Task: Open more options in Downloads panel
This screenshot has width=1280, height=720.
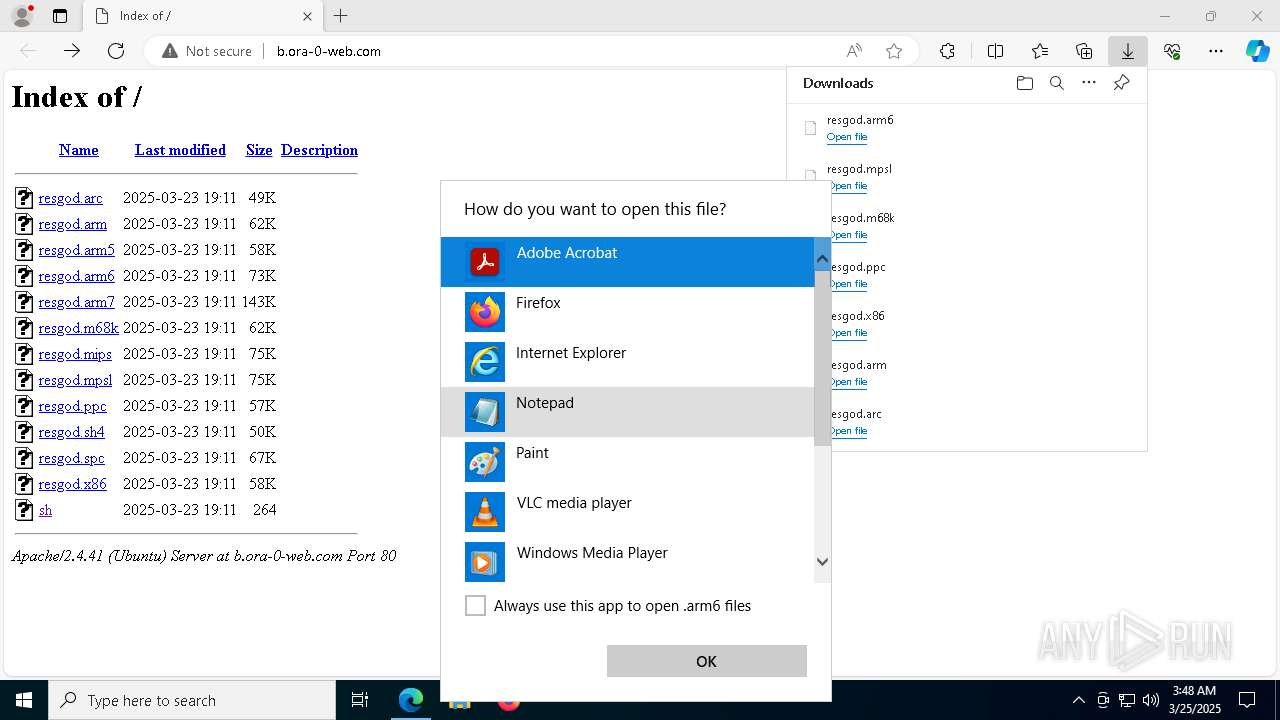Action: click(1089, 83)
